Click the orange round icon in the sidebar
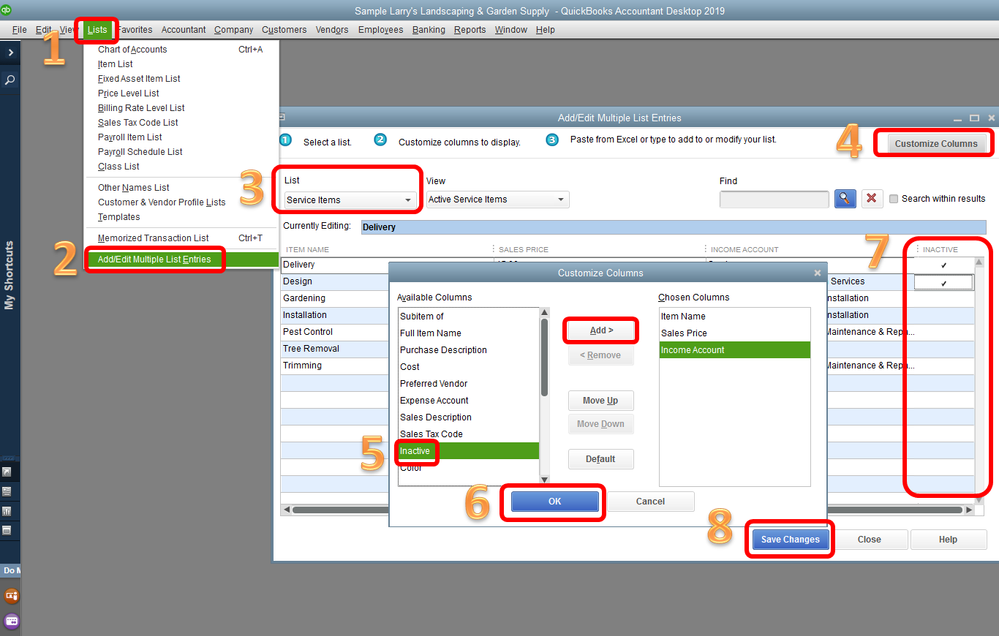 [x=11, y=596]
